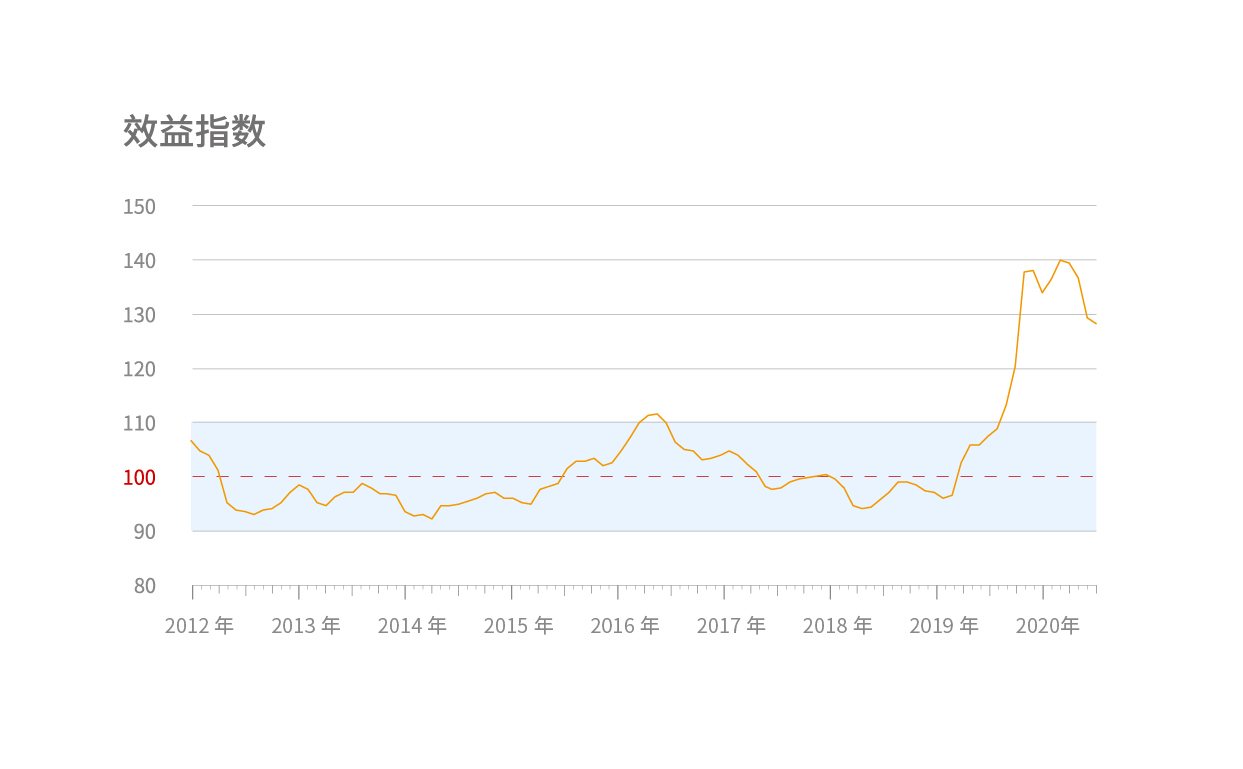Click the 2014 年 x-axis label

(x=412, y=626)
